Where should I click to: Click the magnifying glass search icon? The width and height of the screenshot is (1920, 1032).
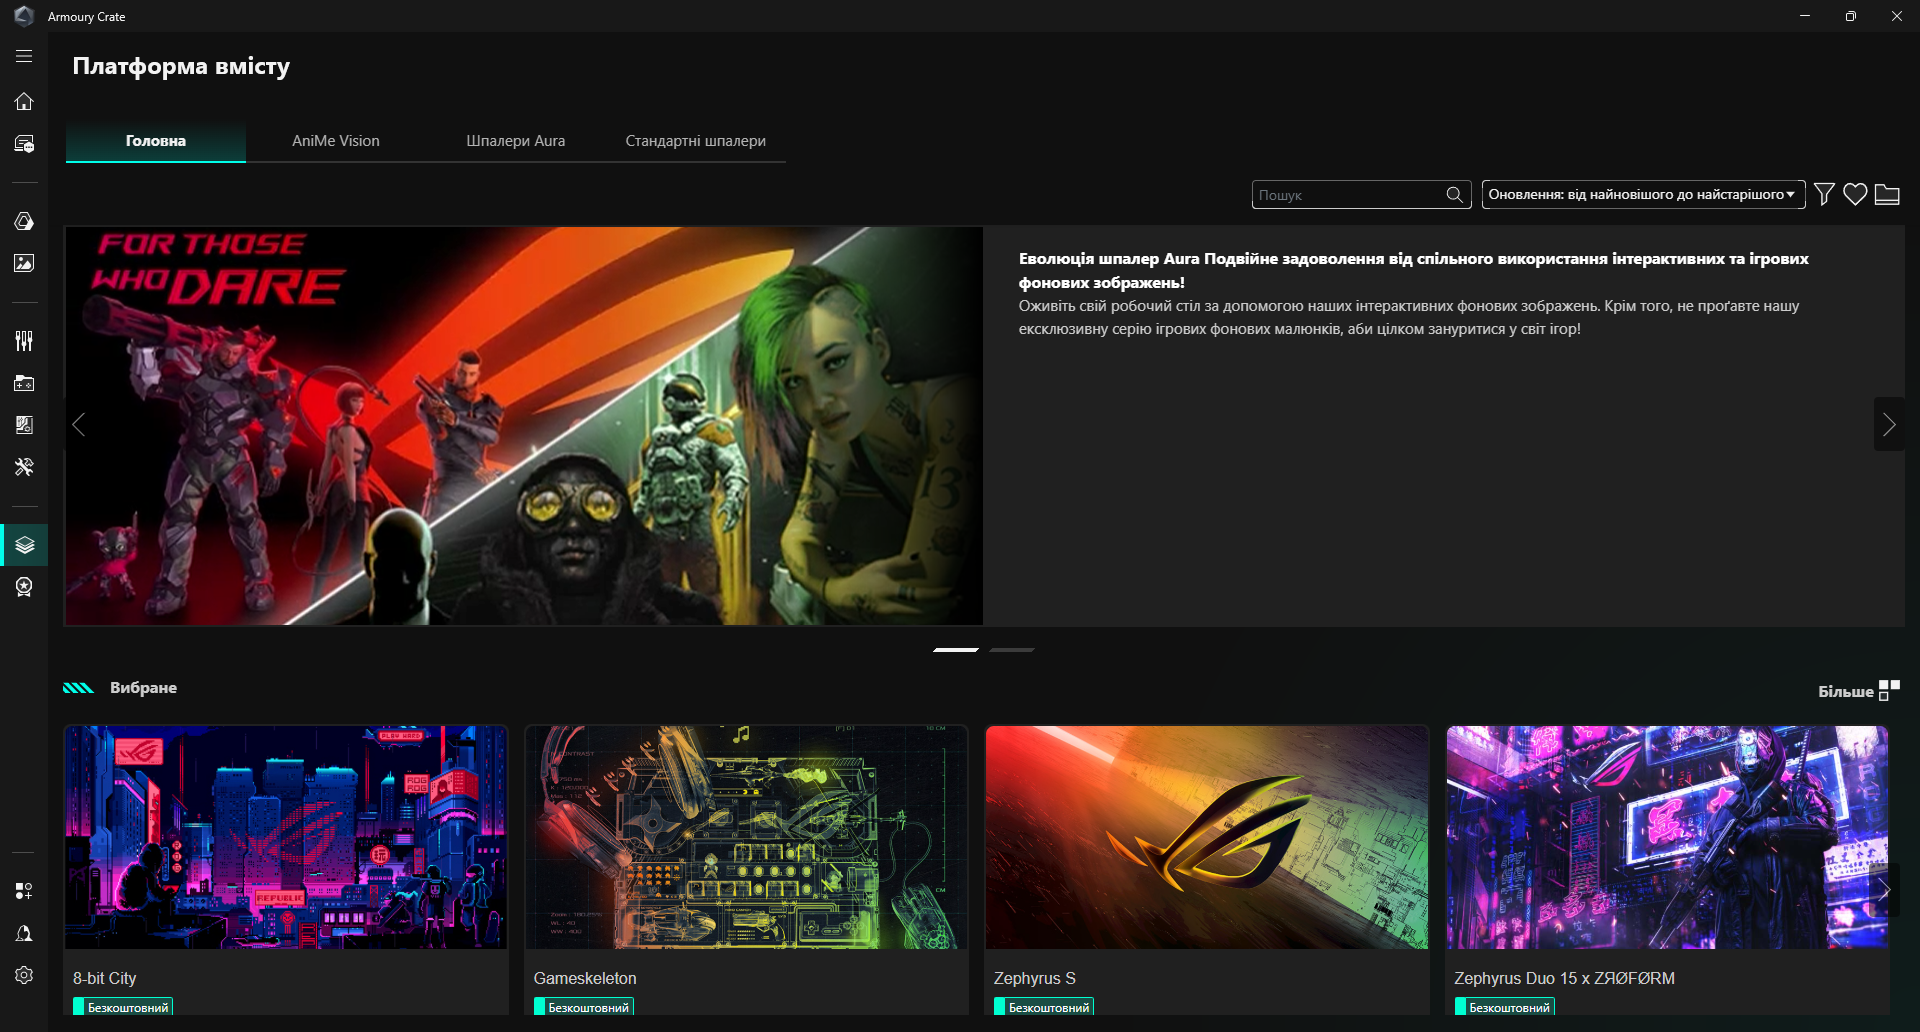coord(1455,195)
